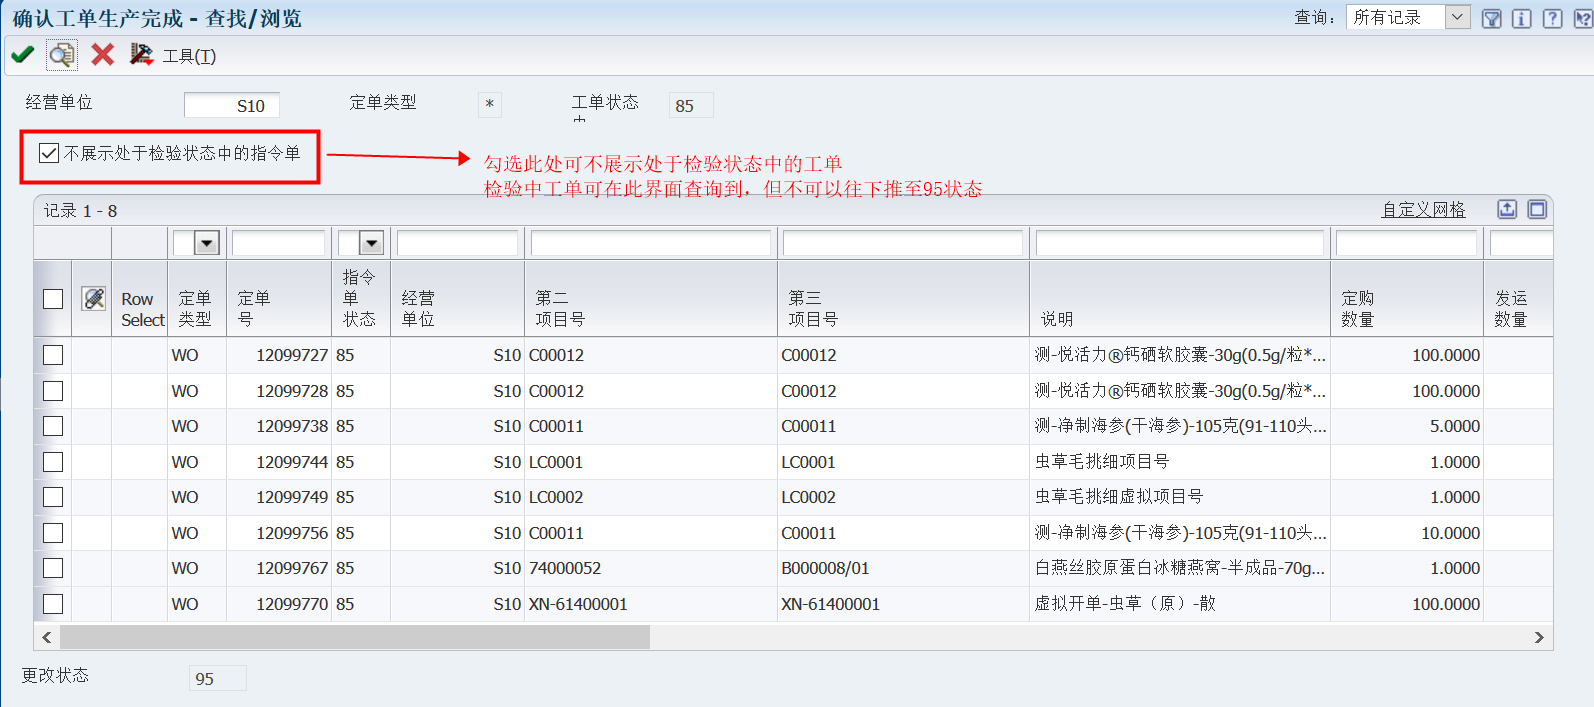Select the checkbox for order 12099744

(53, 462)
